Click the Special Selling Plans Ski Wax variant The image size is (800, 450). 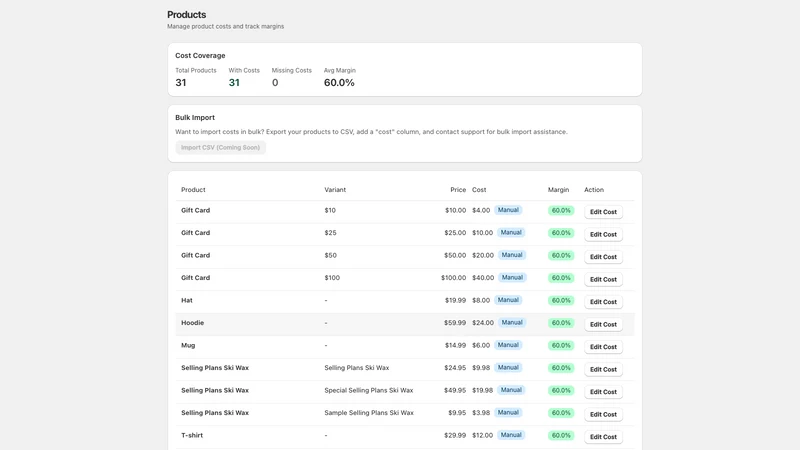pos(369,390)
